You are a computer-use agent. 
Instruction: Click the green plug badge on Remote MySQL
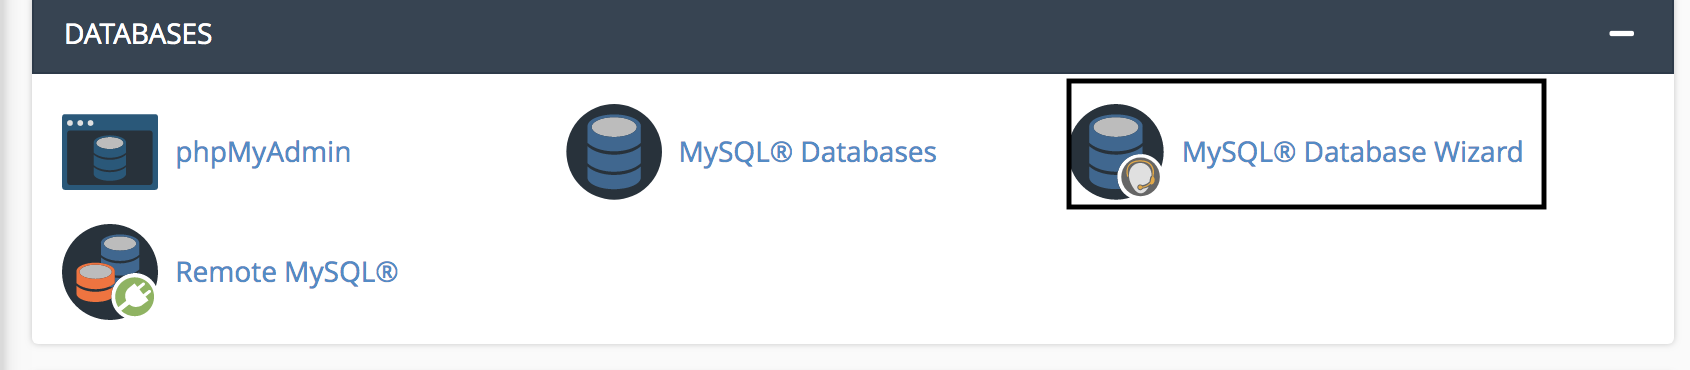[134, 296]
